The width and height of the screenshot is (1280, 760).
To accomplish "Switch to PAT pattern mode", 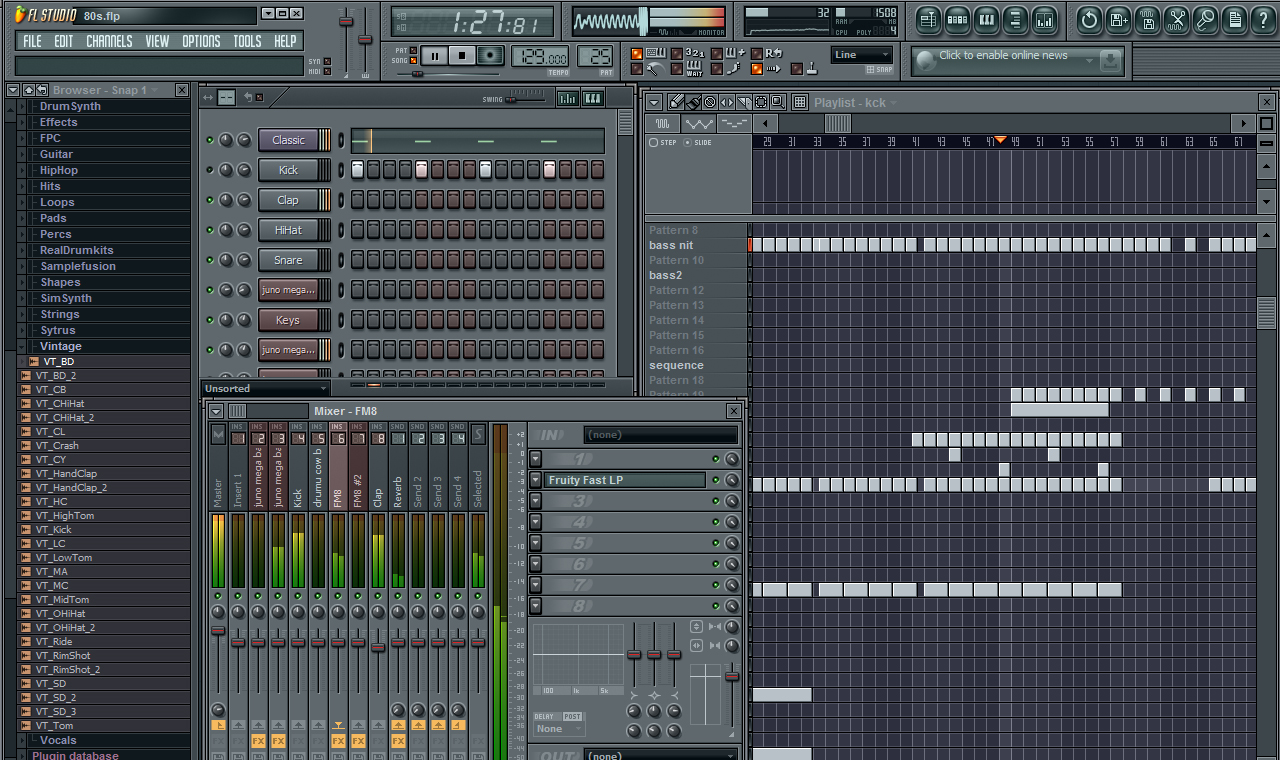I will pos(413,50).
